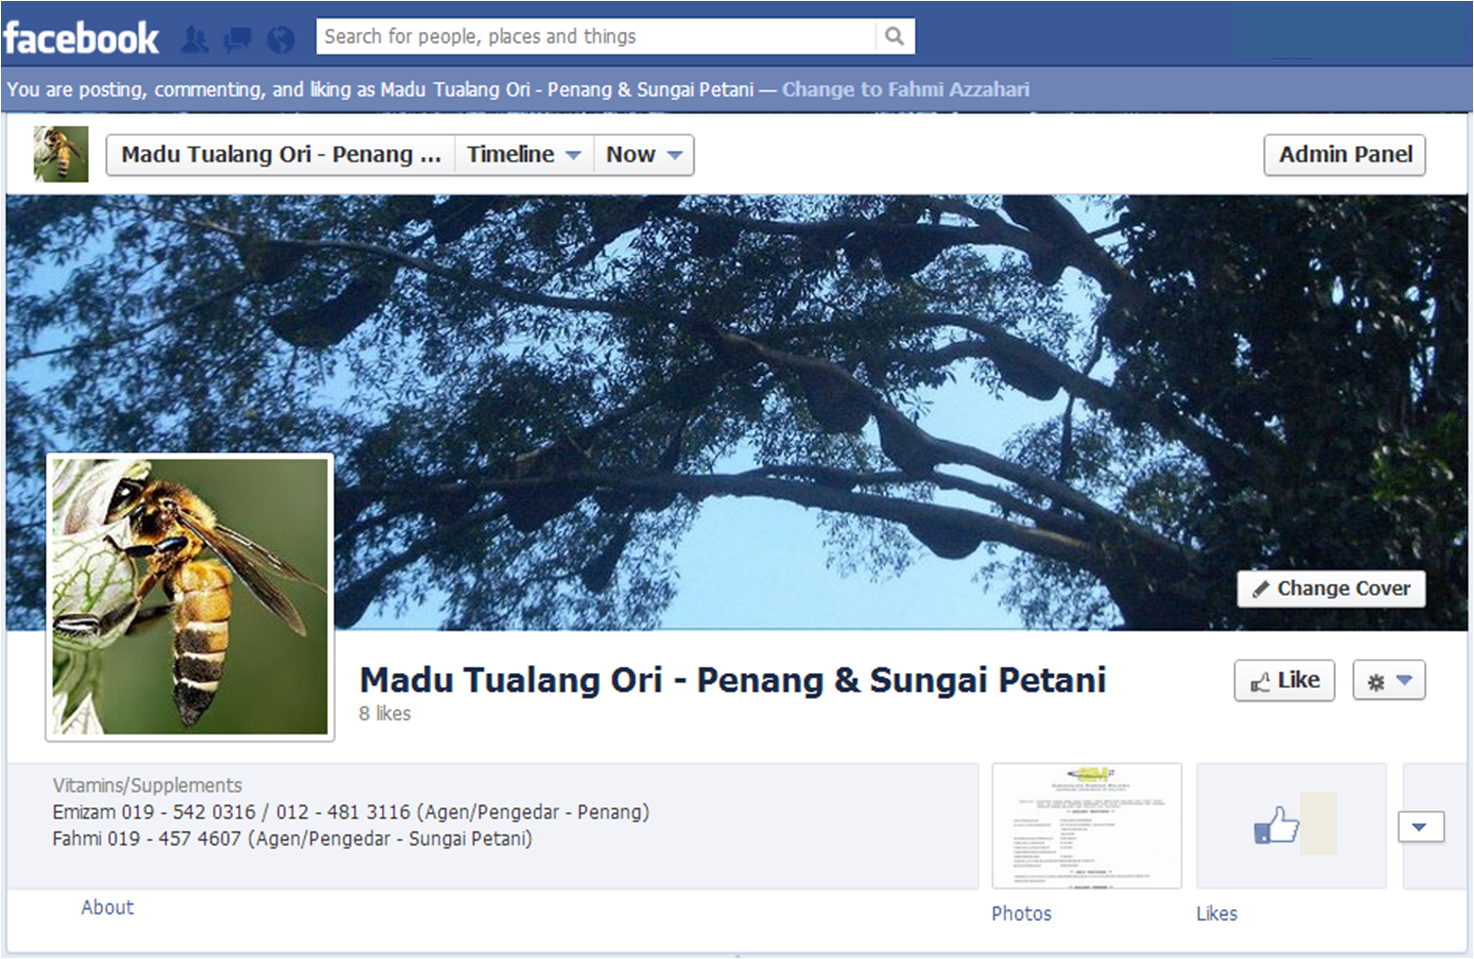Viewport: 1474px width, 959px height.
Task: Open the Photos thumbnail box
Action: tap(1087, 825)
